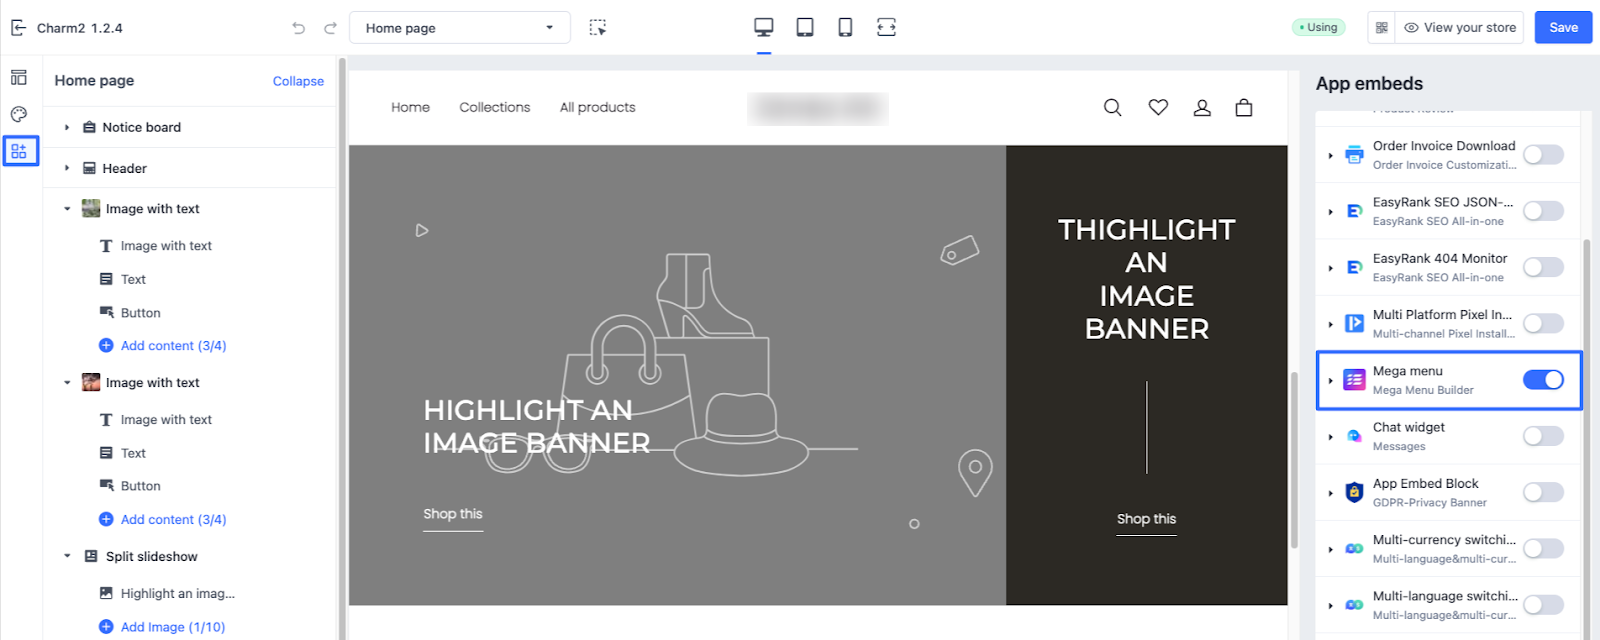This screenshot has height=640, width=1600.
Task: Collapse the Split slideshow section
Action: coord(67,556)
